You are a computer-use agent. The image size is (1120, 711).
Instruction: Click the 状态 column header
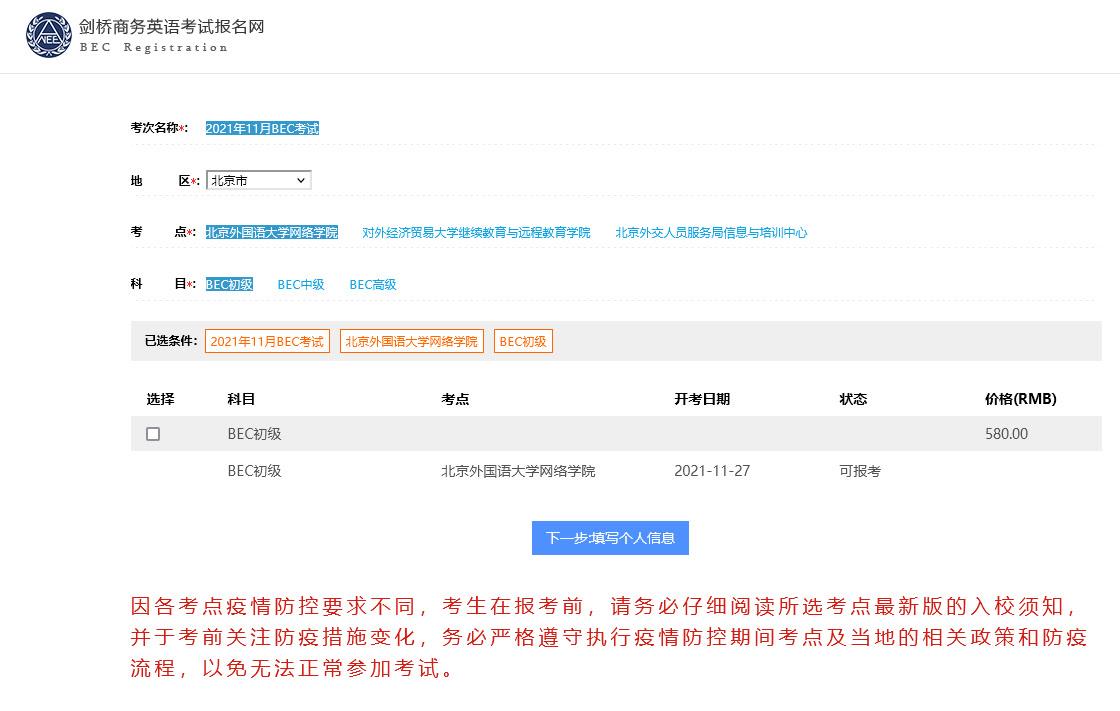tap(853, 399)
